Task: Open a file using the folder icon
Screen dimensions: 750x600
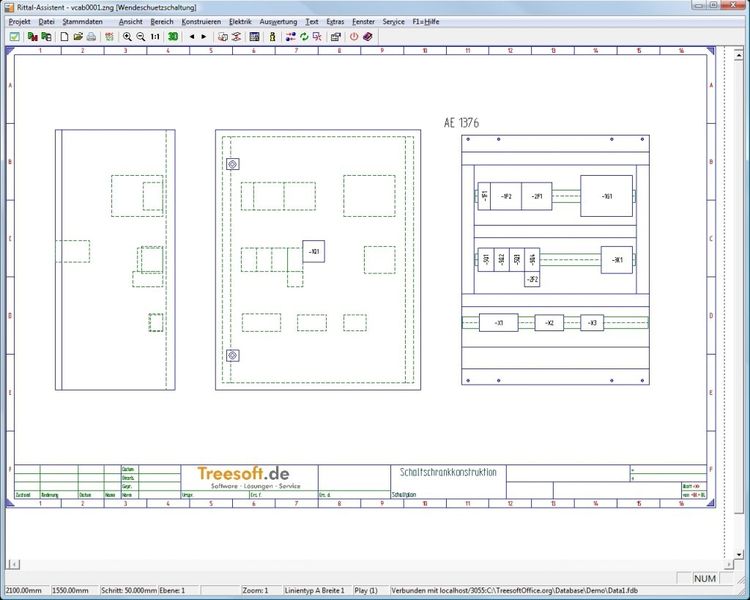Action: pyautogui.click(x=78, y=37)
